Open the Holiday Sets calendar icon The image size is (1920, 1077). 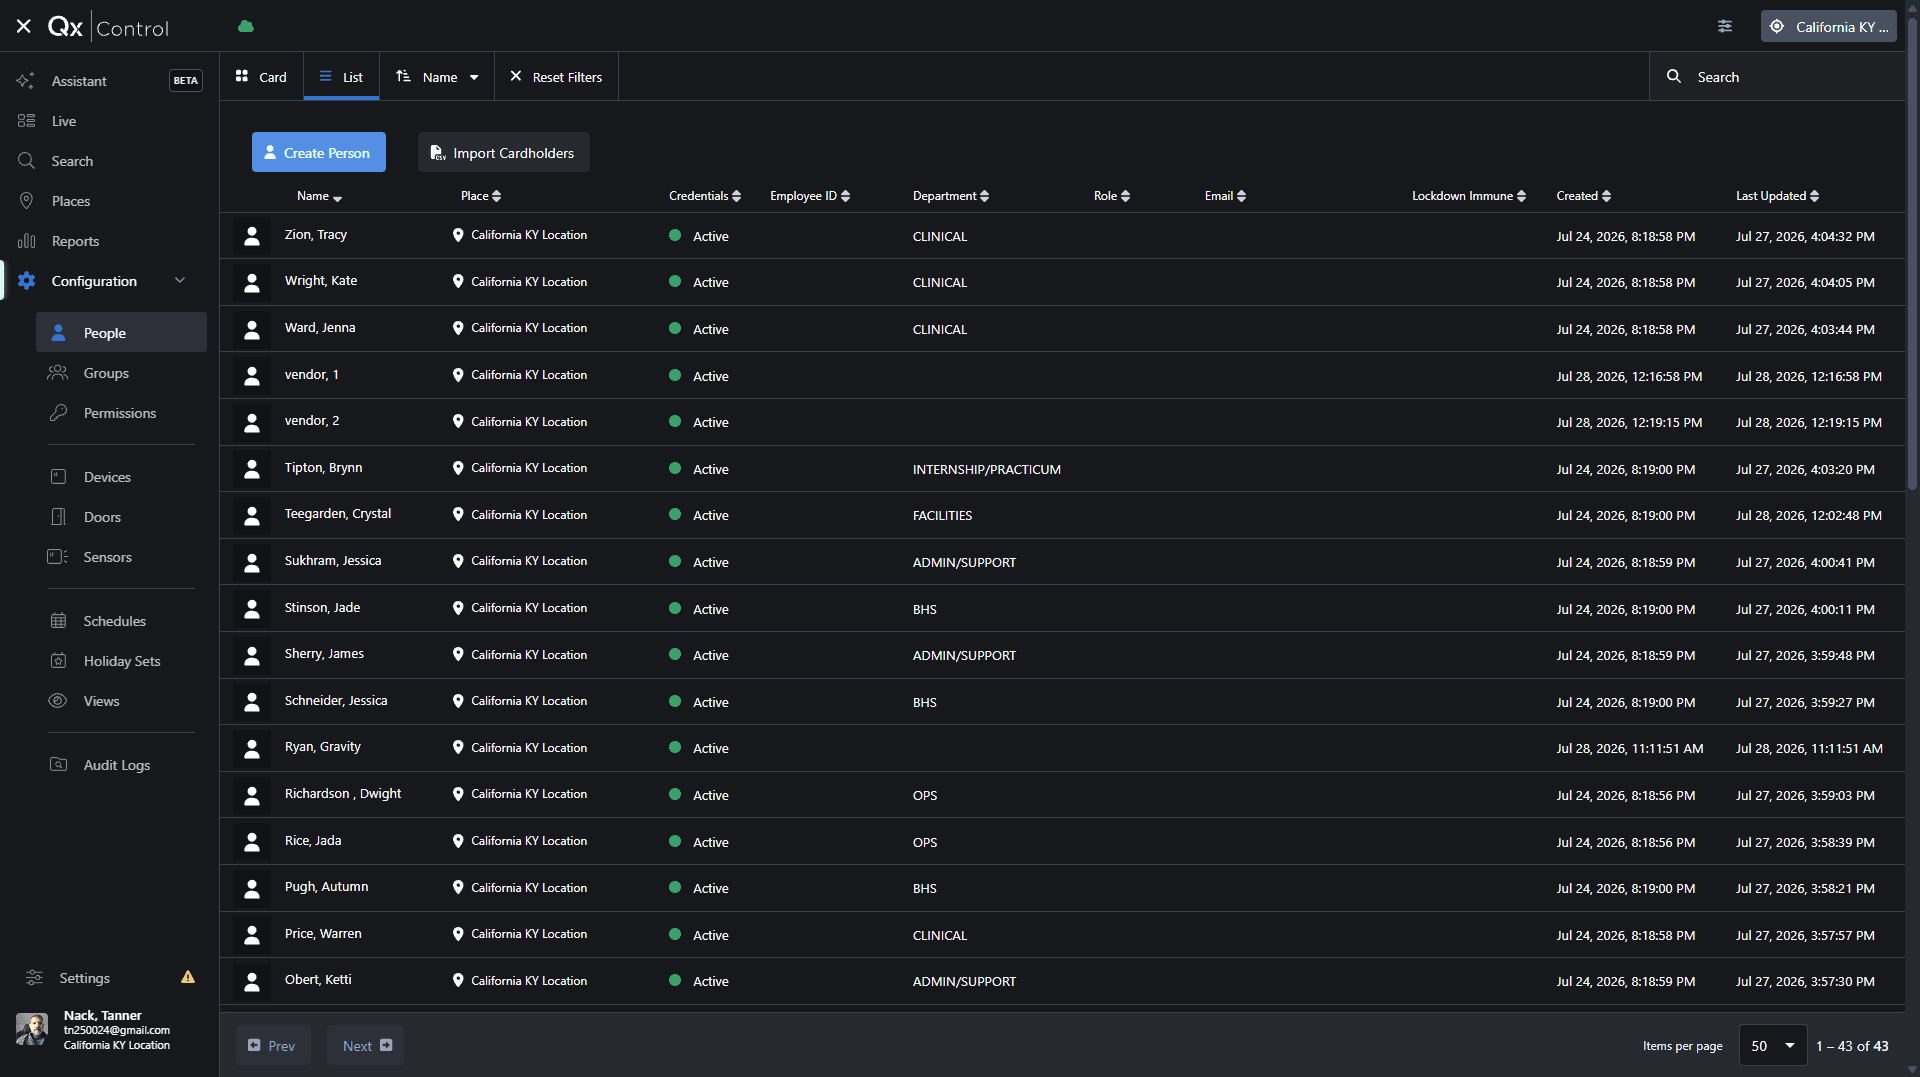click(x=58, y=661)
